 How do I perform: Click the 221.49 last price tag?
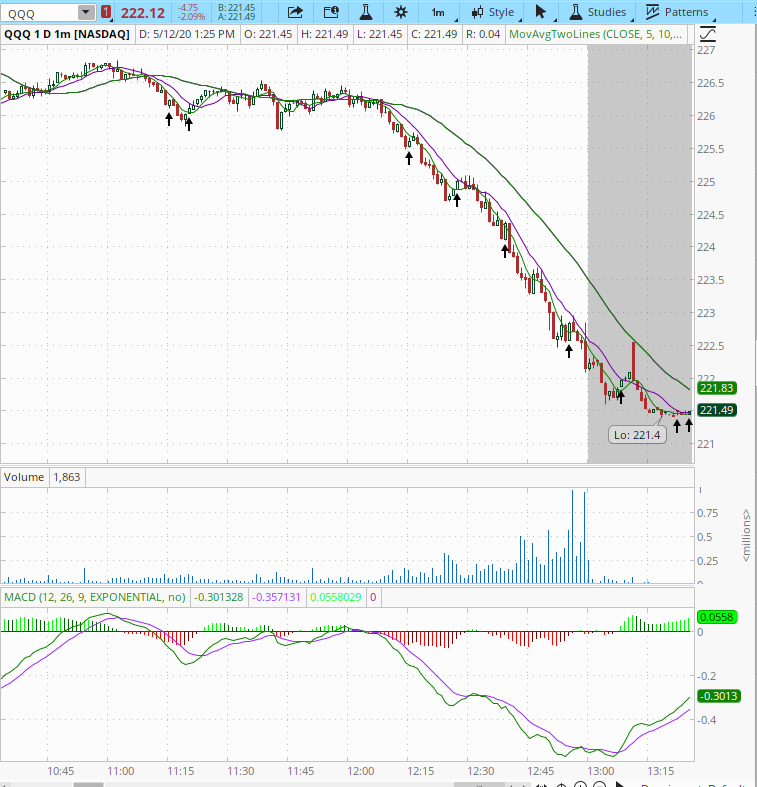[717, 410]
